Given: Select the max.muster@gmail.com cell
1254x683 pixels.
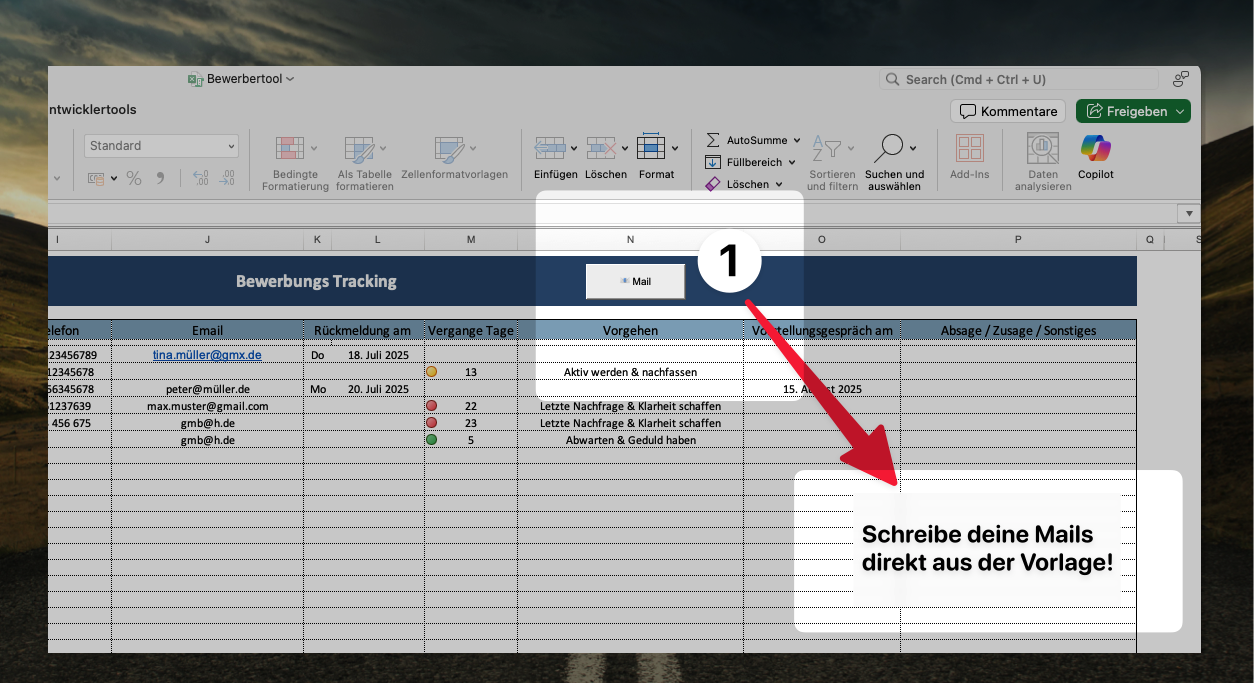Looking at the screenshot, I should [207, 406].
